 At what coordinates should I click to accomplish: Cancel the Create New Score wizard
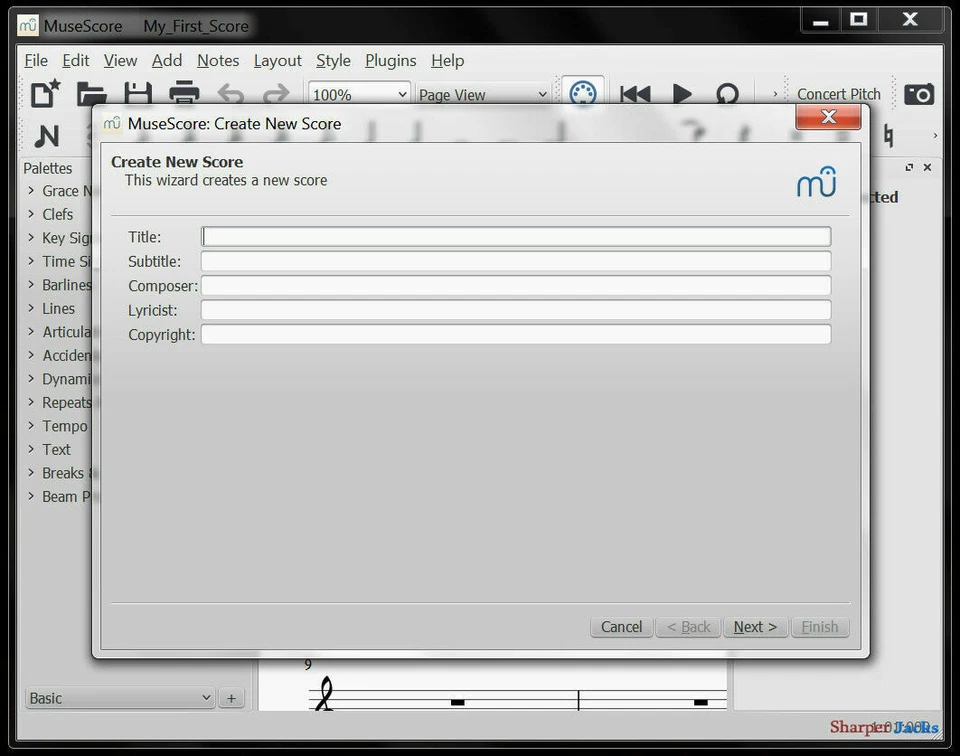(620, 627)
